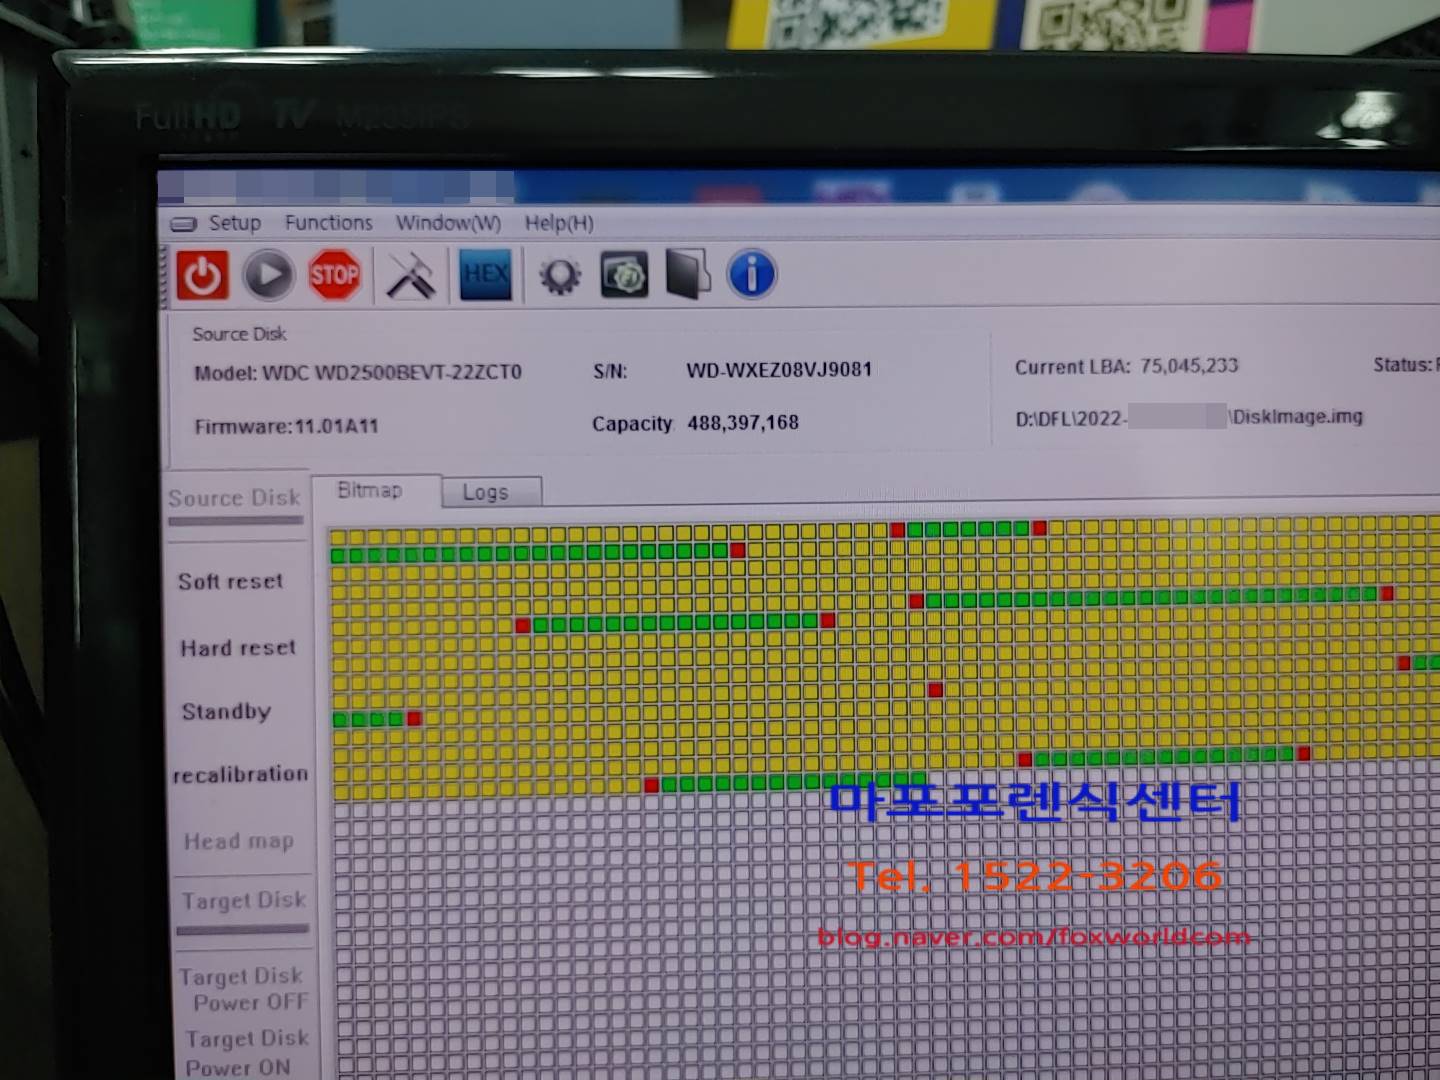Open the Functions menu

click(328, 222)
